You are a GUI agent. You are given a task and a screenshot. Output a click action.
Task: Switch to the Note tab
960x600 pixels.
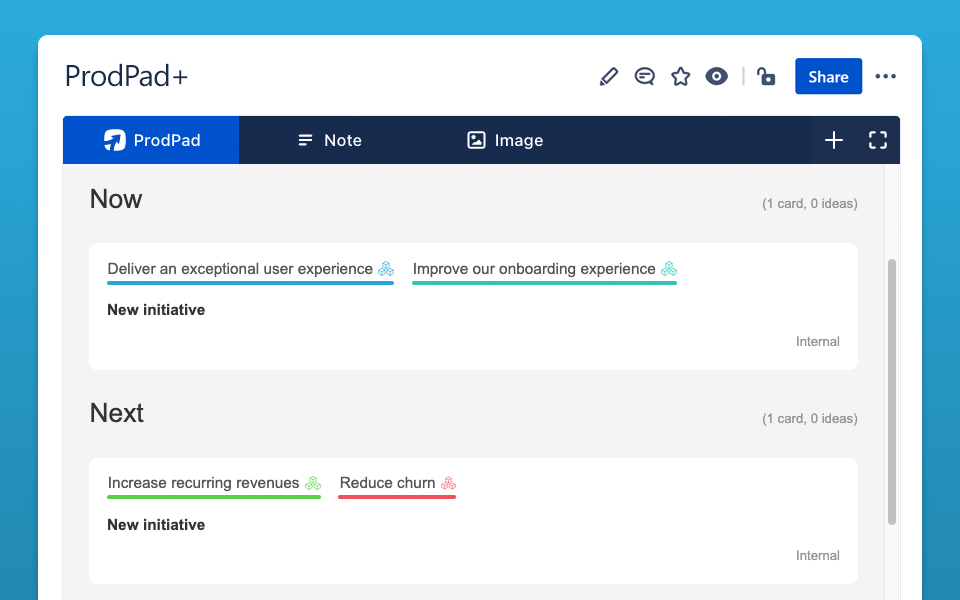pyautogui.click(x=329, y=140)
